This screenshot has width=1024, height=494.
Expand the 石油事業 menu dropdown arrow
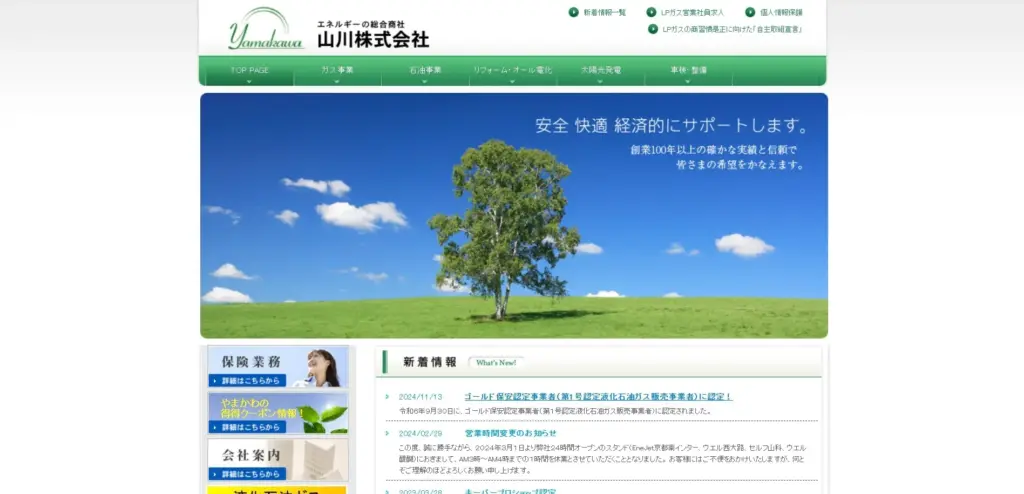[425, 81]
